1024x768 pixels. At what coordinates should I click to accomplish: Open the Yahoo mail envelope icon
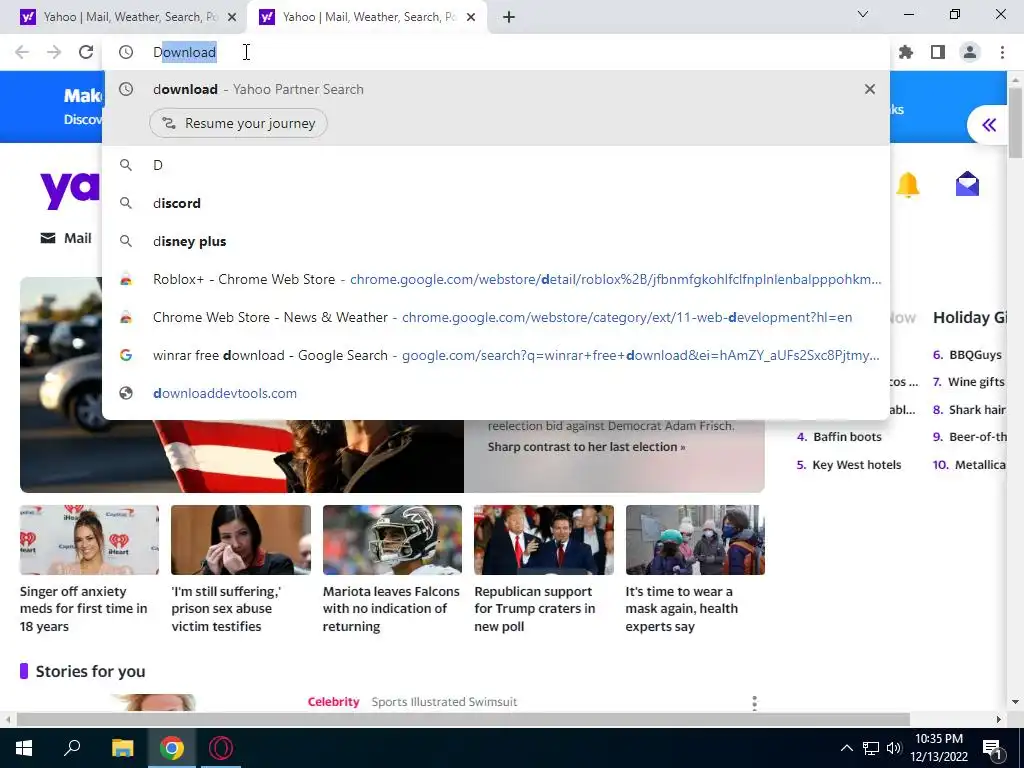[967, 184]
